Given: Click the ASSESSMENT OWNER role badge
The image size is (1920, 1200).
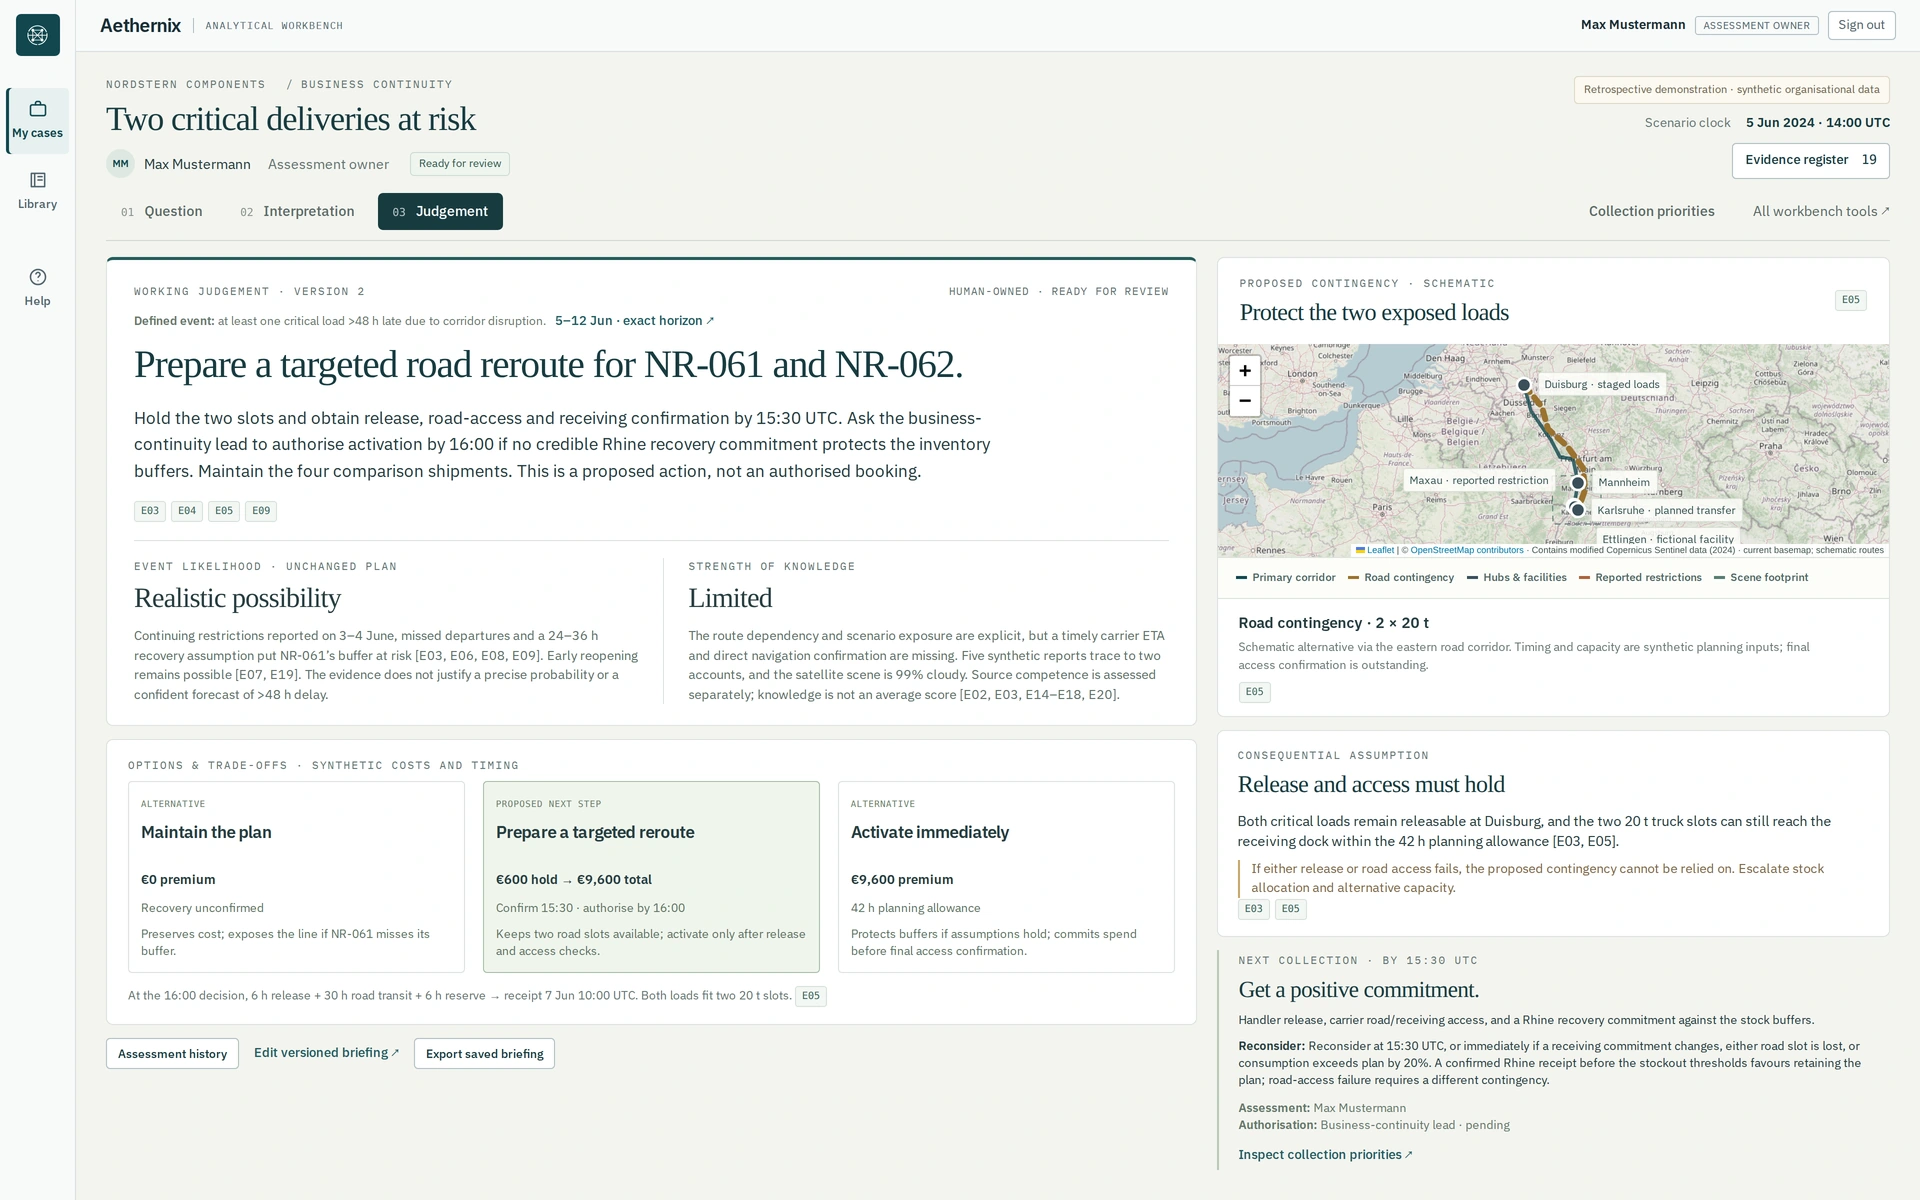Looking at the screenshot, I should point(1756,26).
